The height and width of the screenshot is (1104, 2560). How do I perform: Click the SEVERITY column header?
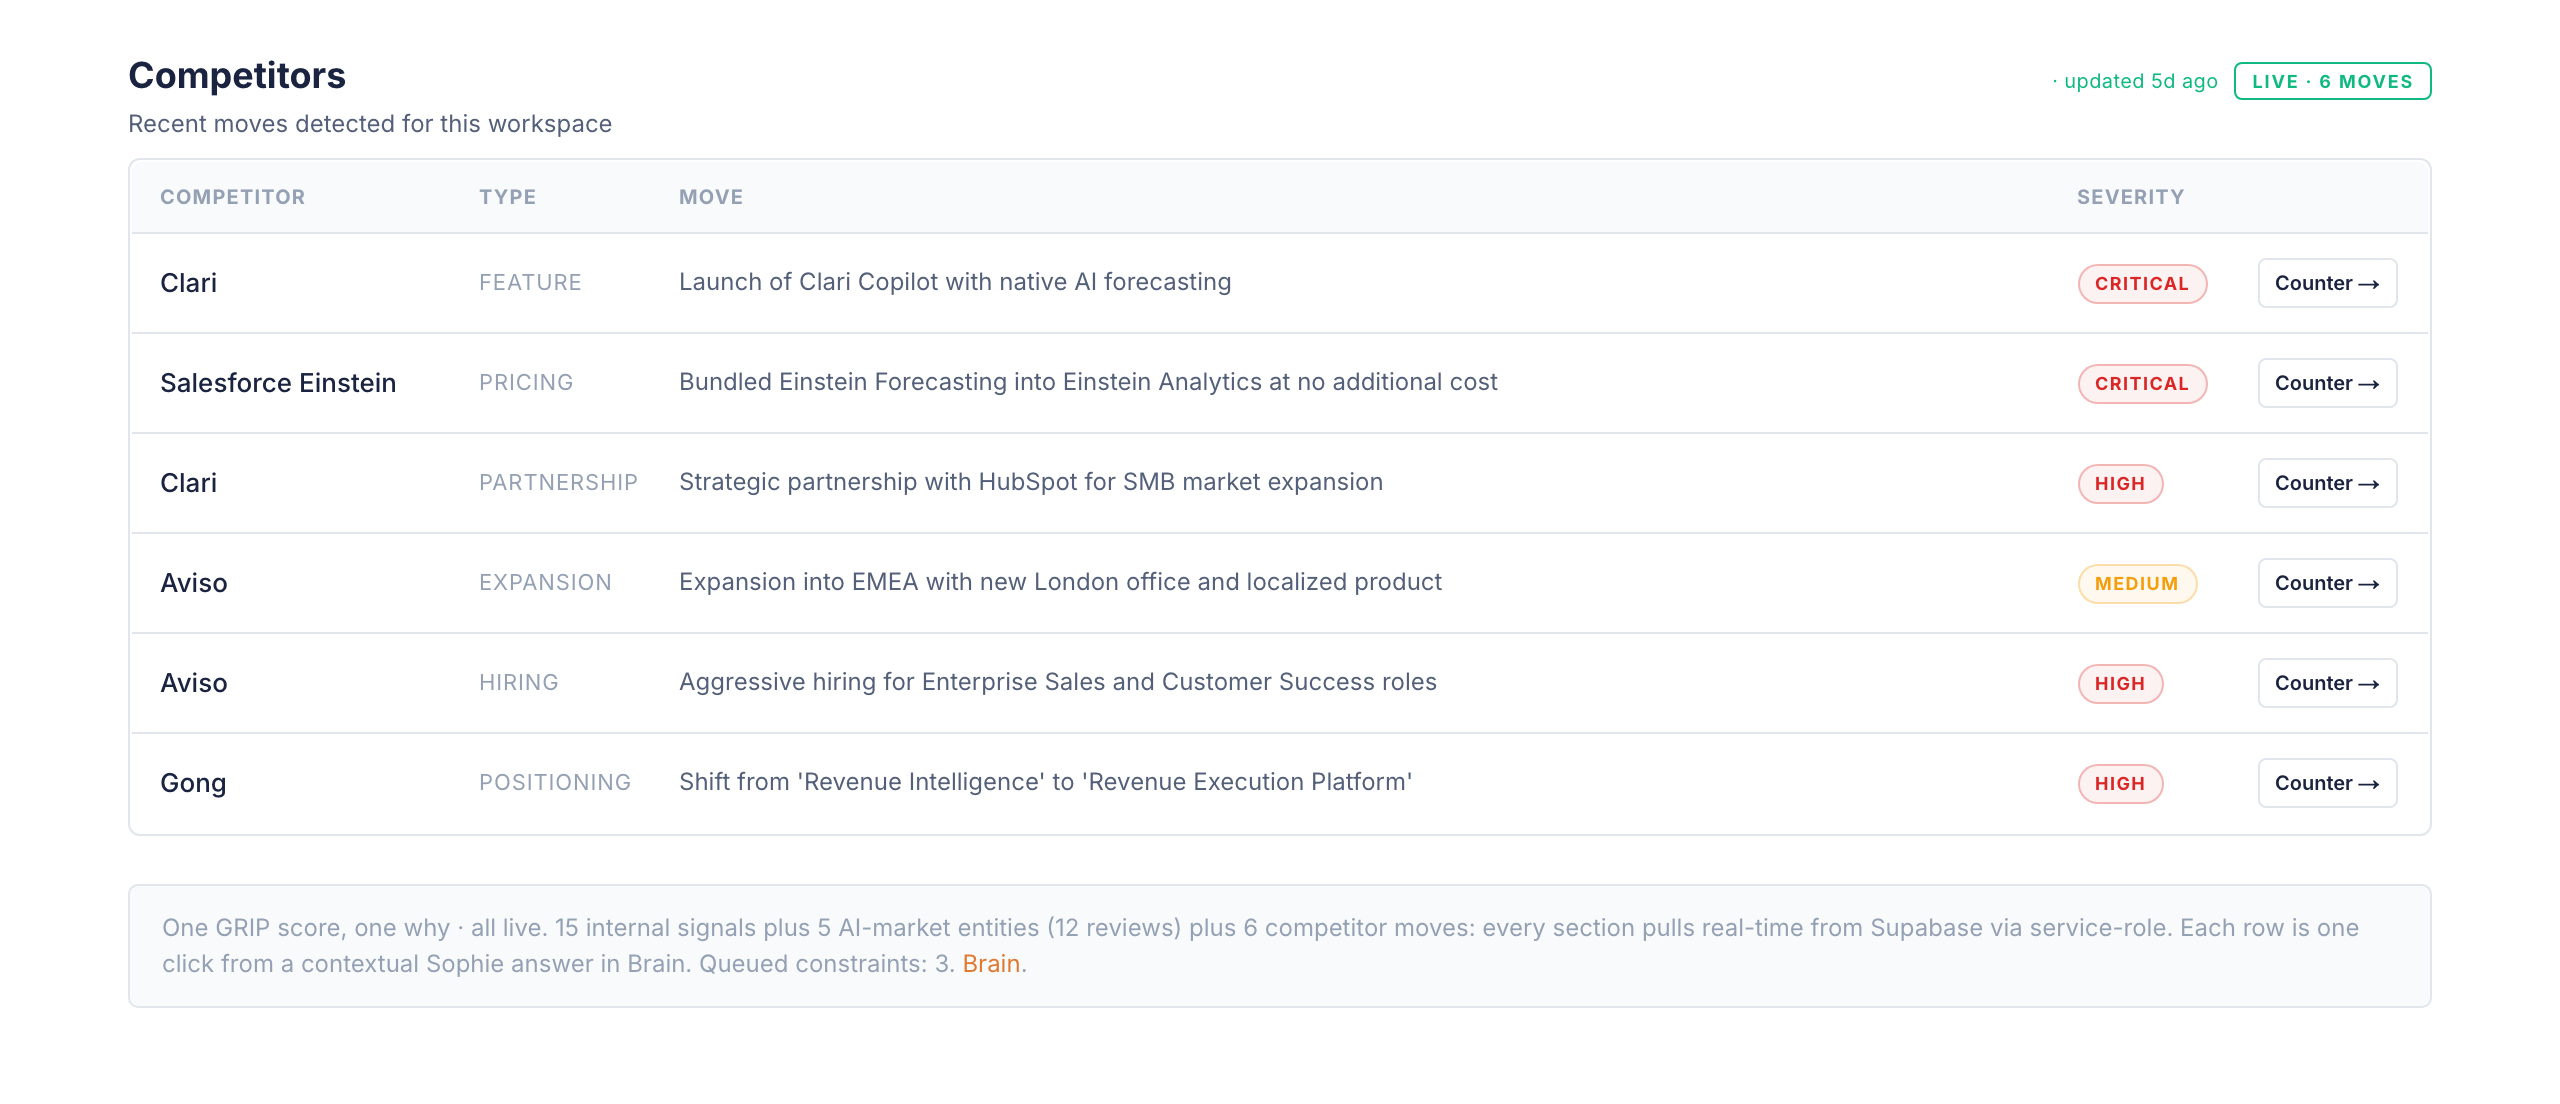[2130, 197]
